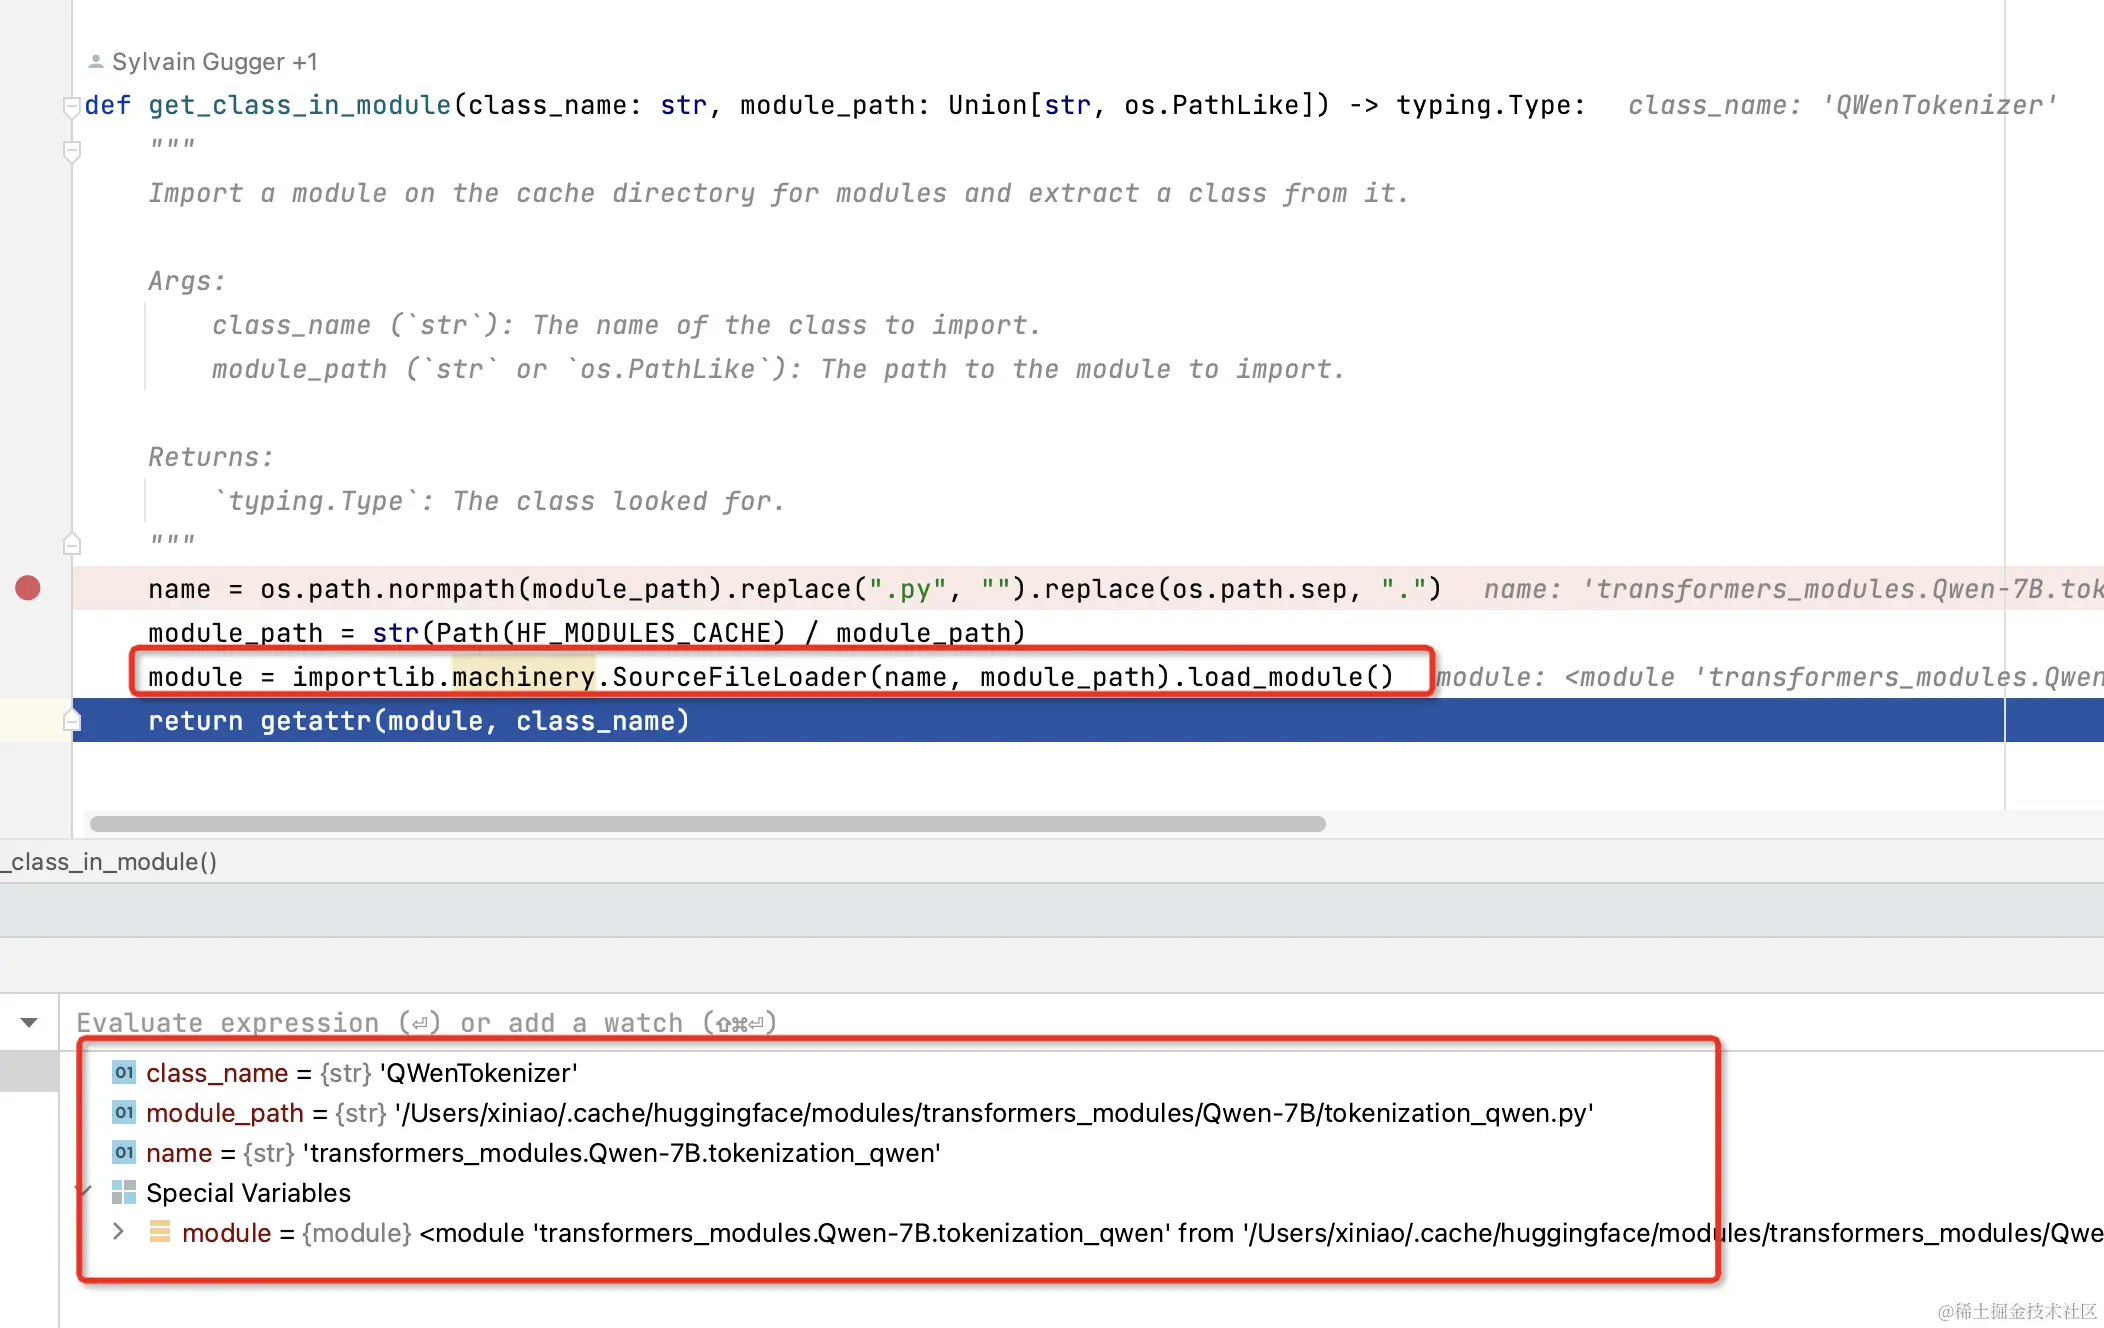Click the class_name variable type icon

[124, 1073]
